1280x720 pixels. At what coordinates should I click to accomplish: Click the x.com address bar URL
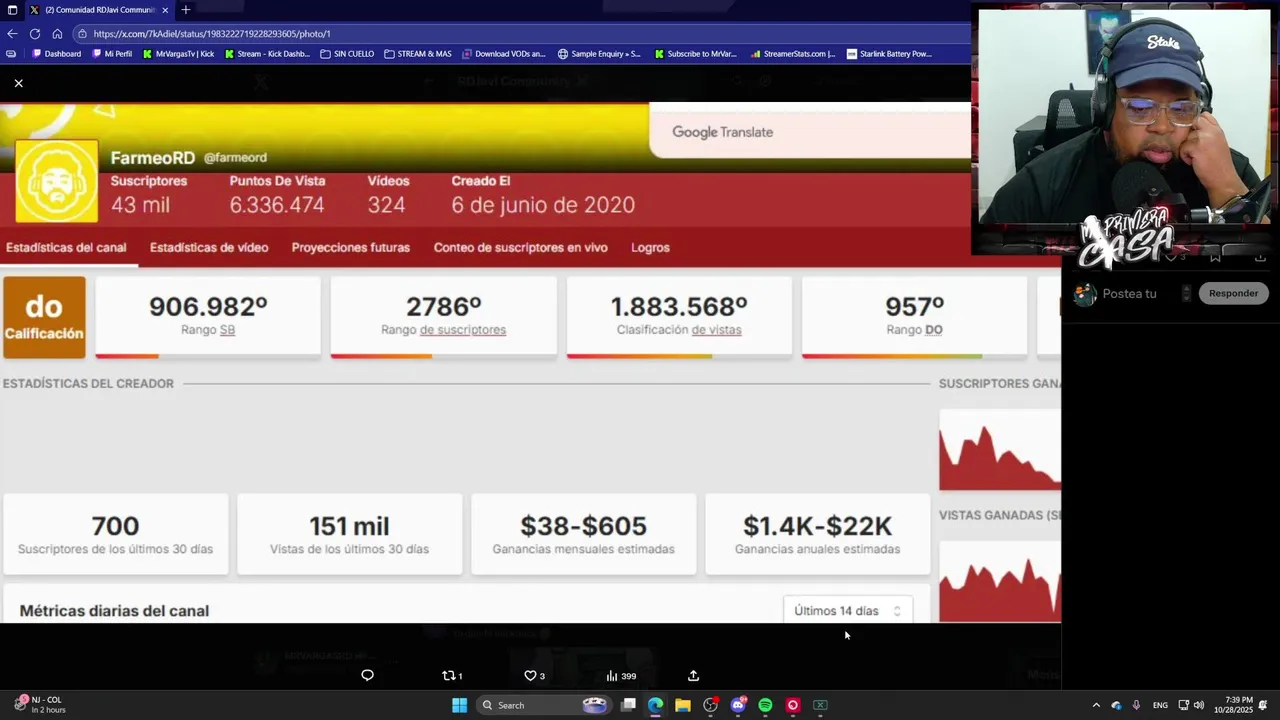(212, 33)
